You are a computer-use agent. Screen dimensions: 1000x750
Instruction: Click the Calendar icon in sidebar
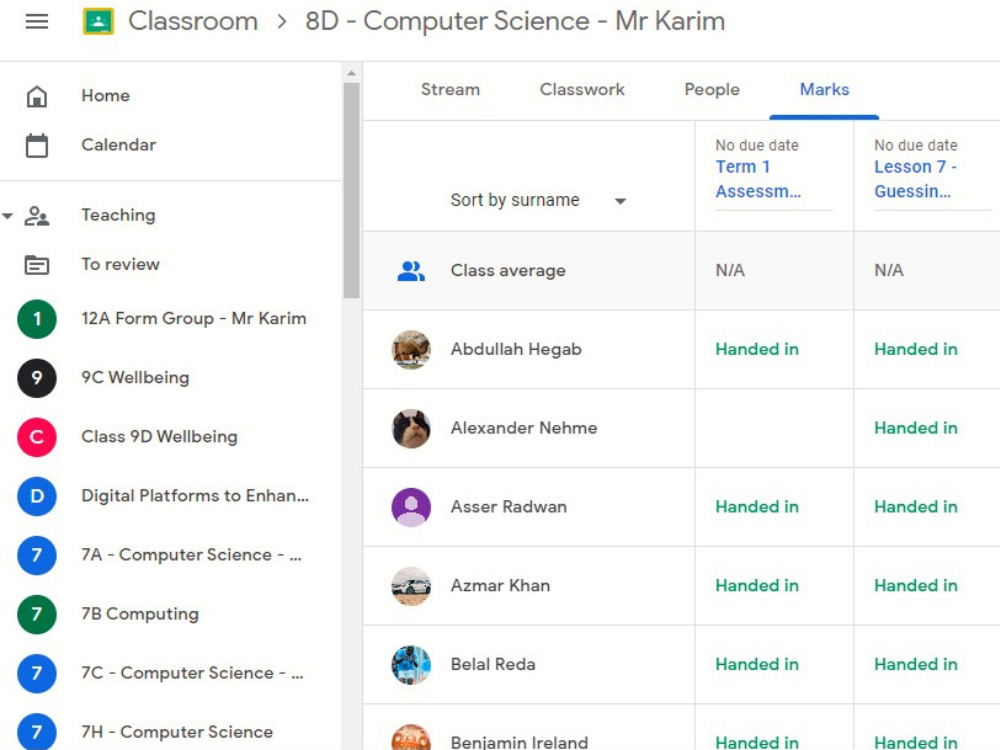[36, 145]
